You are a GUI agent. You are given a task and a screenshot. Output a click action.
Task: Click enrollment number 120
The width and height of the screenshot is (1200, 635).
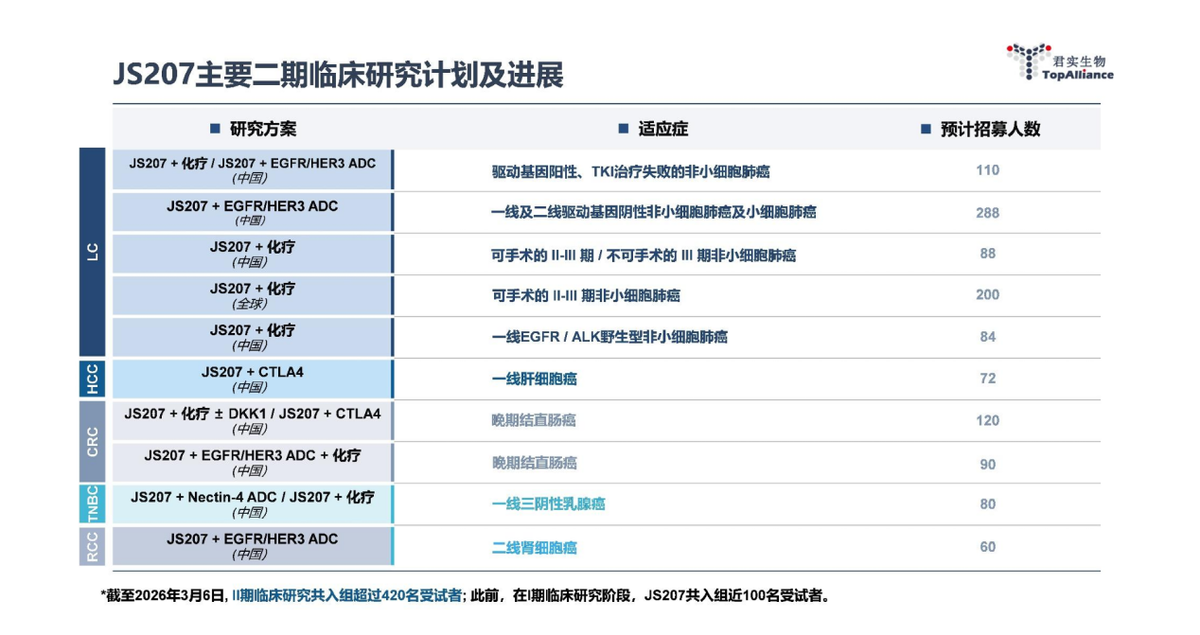(988, 420)
